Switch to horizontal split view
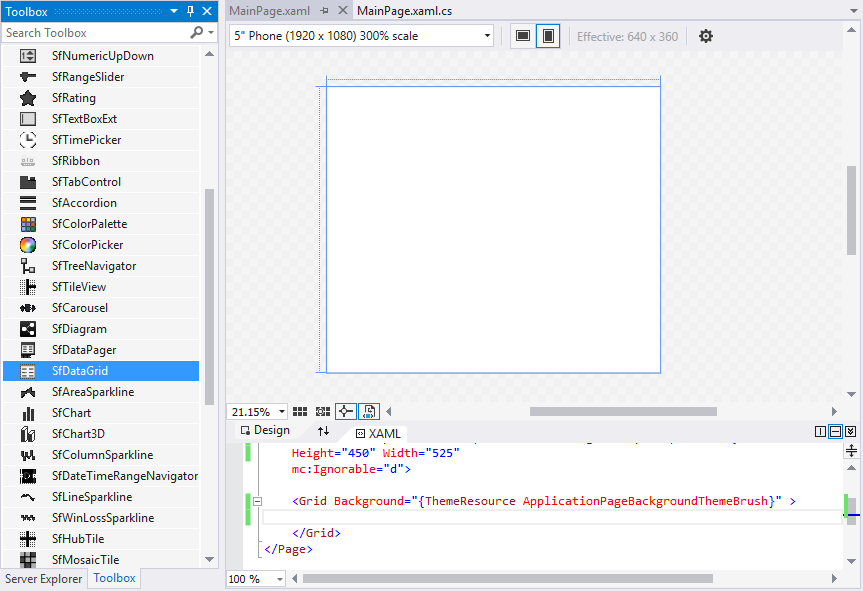863x591 pixels. coord(835,431)
